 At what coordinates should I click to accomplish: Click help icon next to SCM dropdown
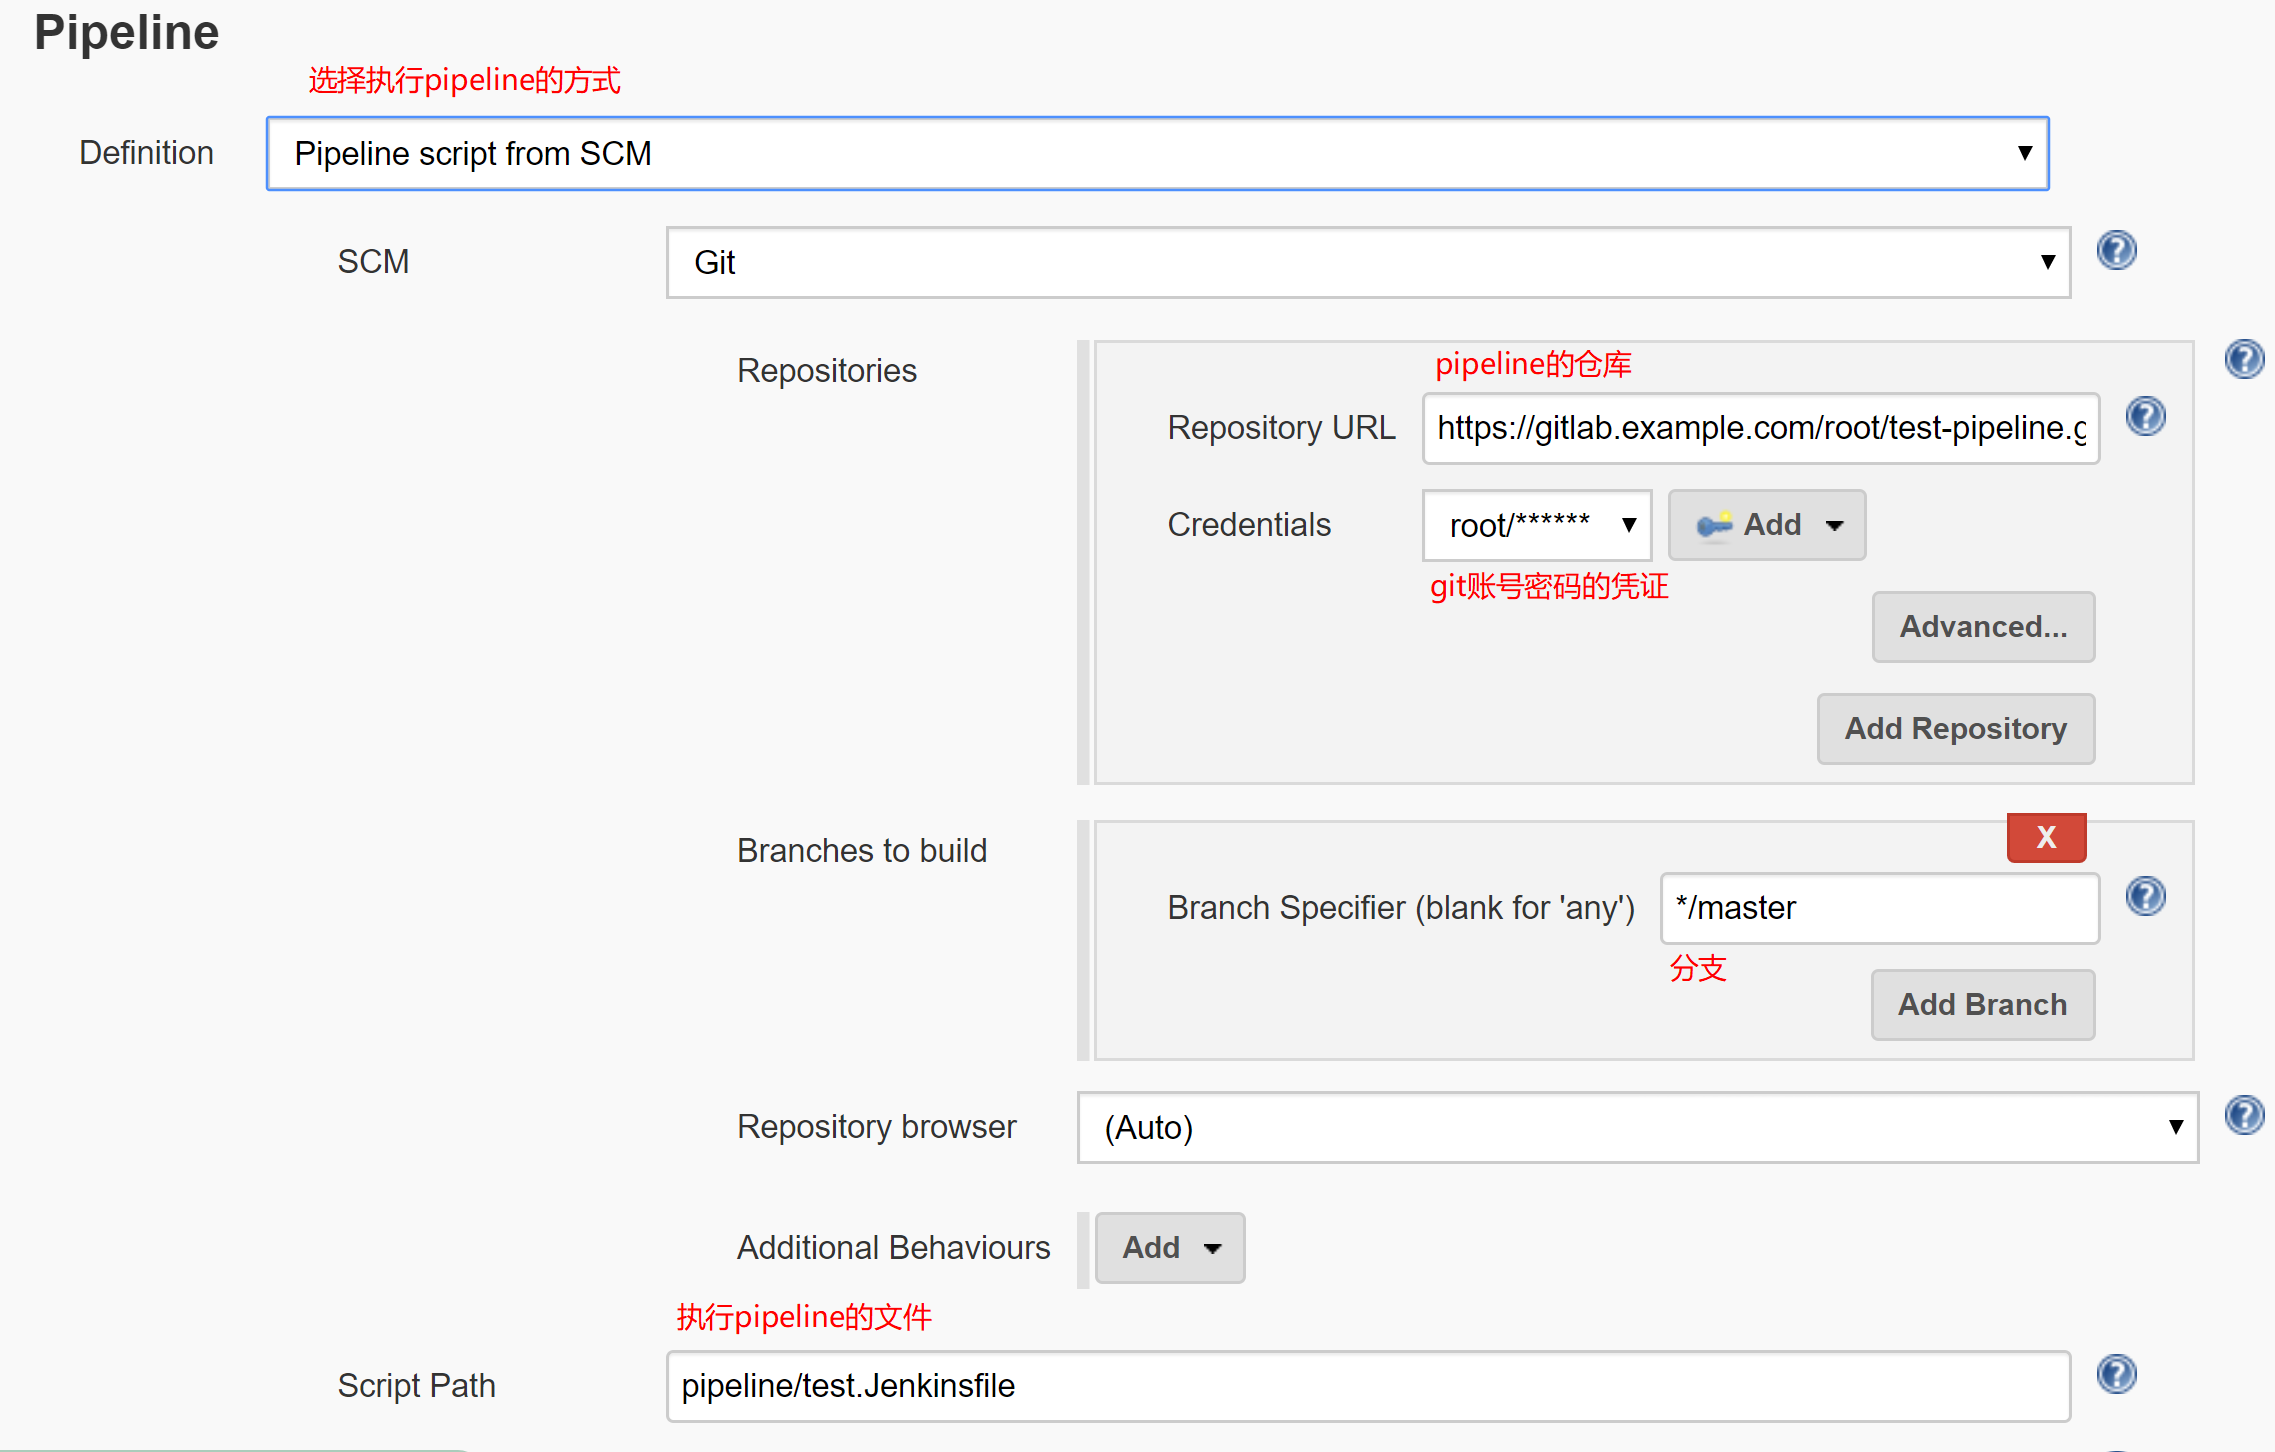[x=2116, y=250]
